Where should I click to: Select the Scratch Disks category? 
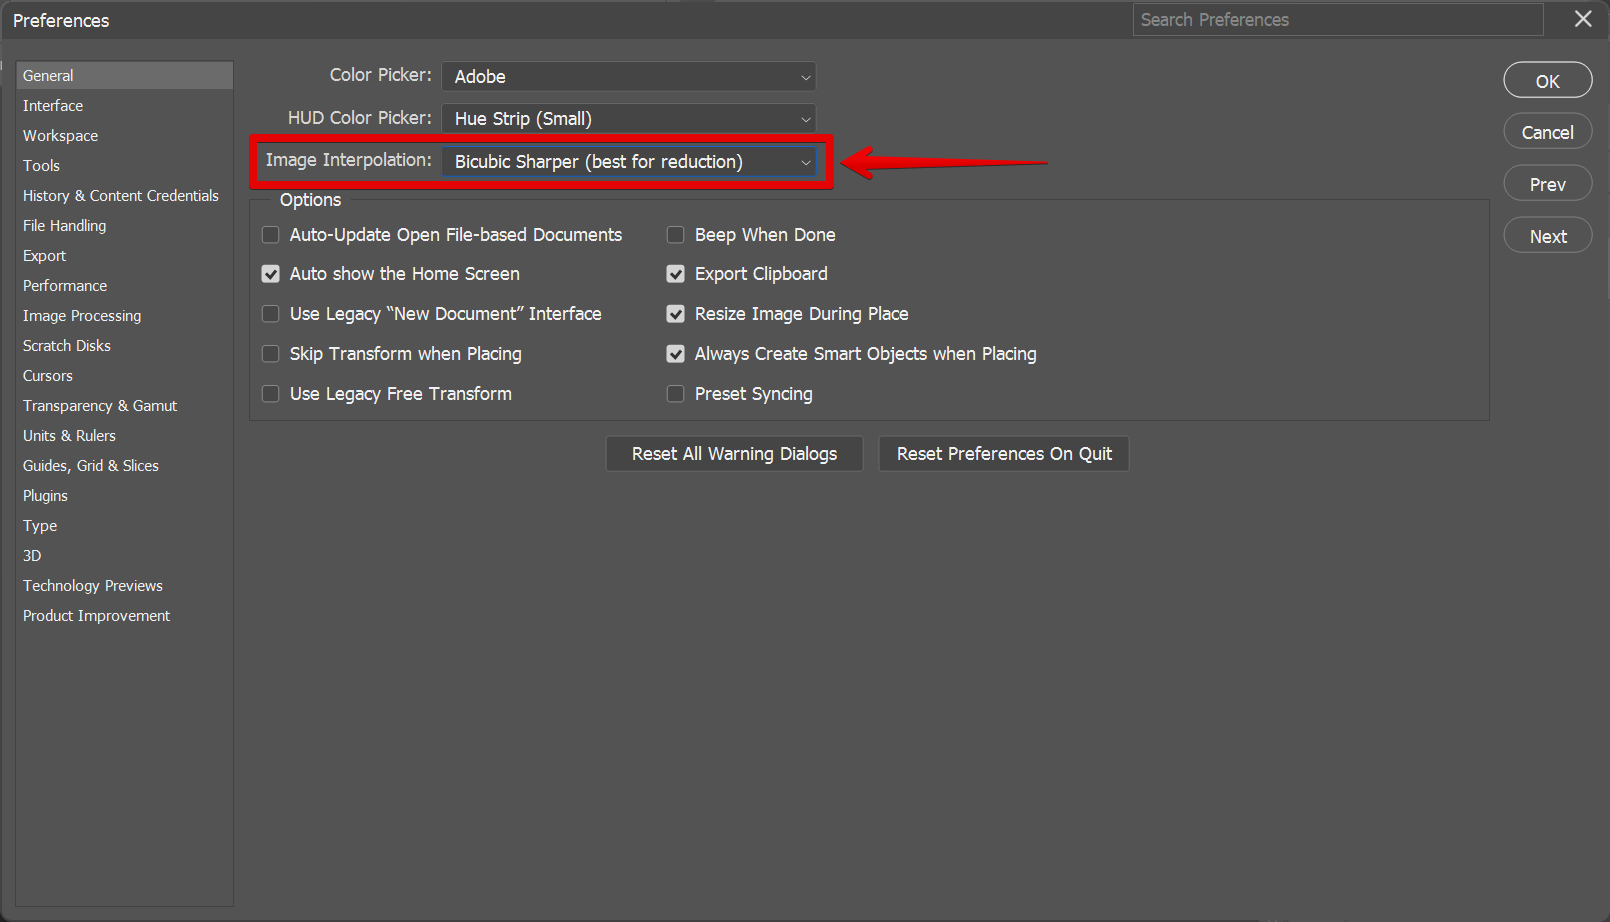(66, 345)
